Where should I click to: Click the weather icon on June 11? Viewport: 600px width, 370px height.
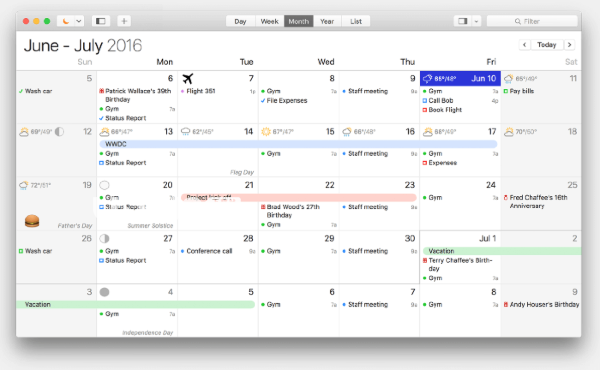pyautogui.click(x=509, y=79)
